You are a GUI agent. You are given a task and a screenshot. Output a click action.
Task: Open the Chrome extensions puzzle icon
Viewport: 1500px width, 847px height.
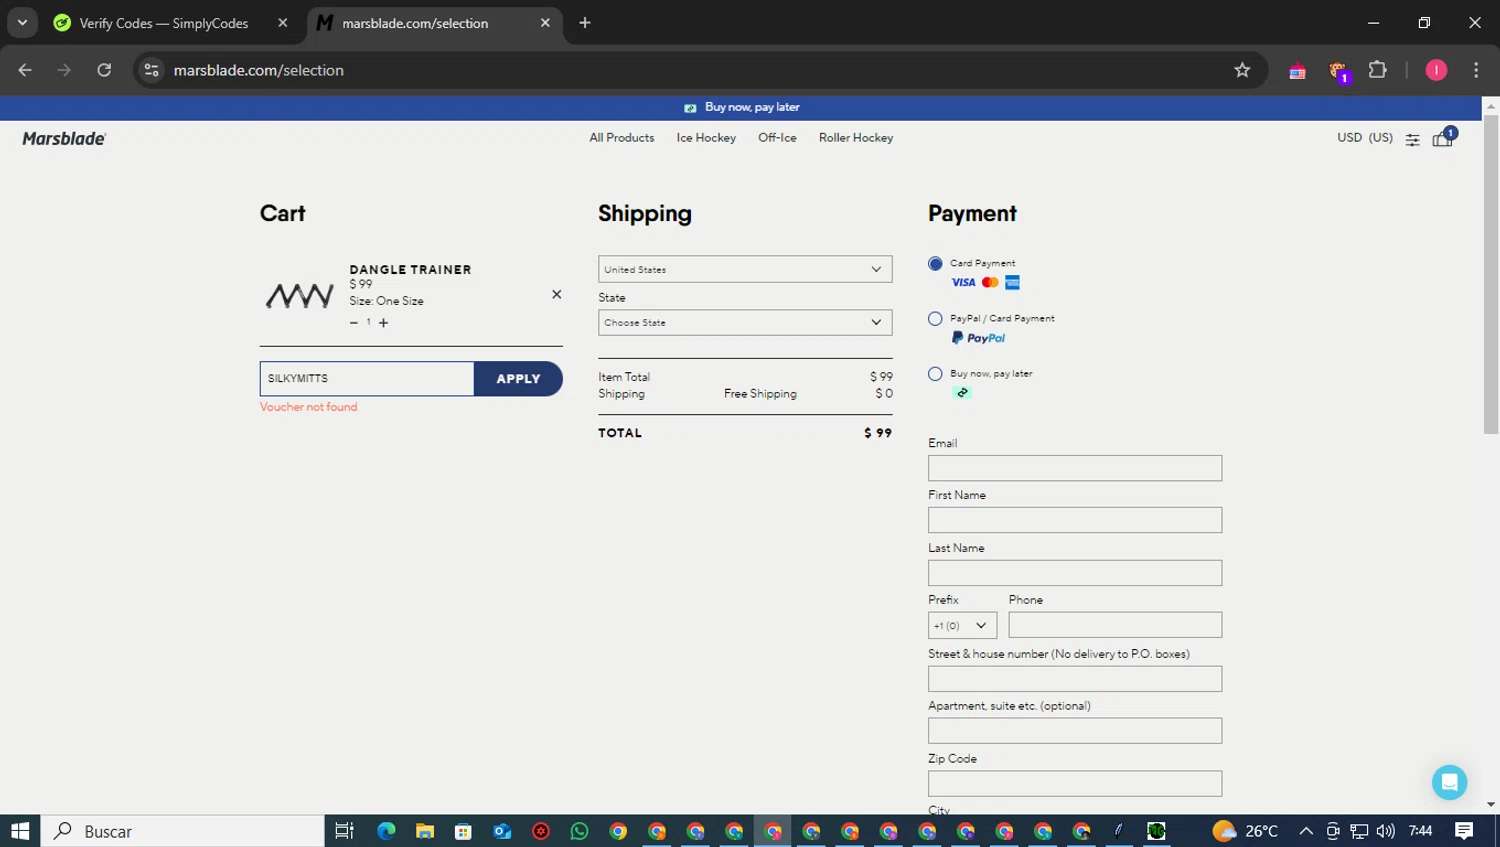tap(1378, 70)
